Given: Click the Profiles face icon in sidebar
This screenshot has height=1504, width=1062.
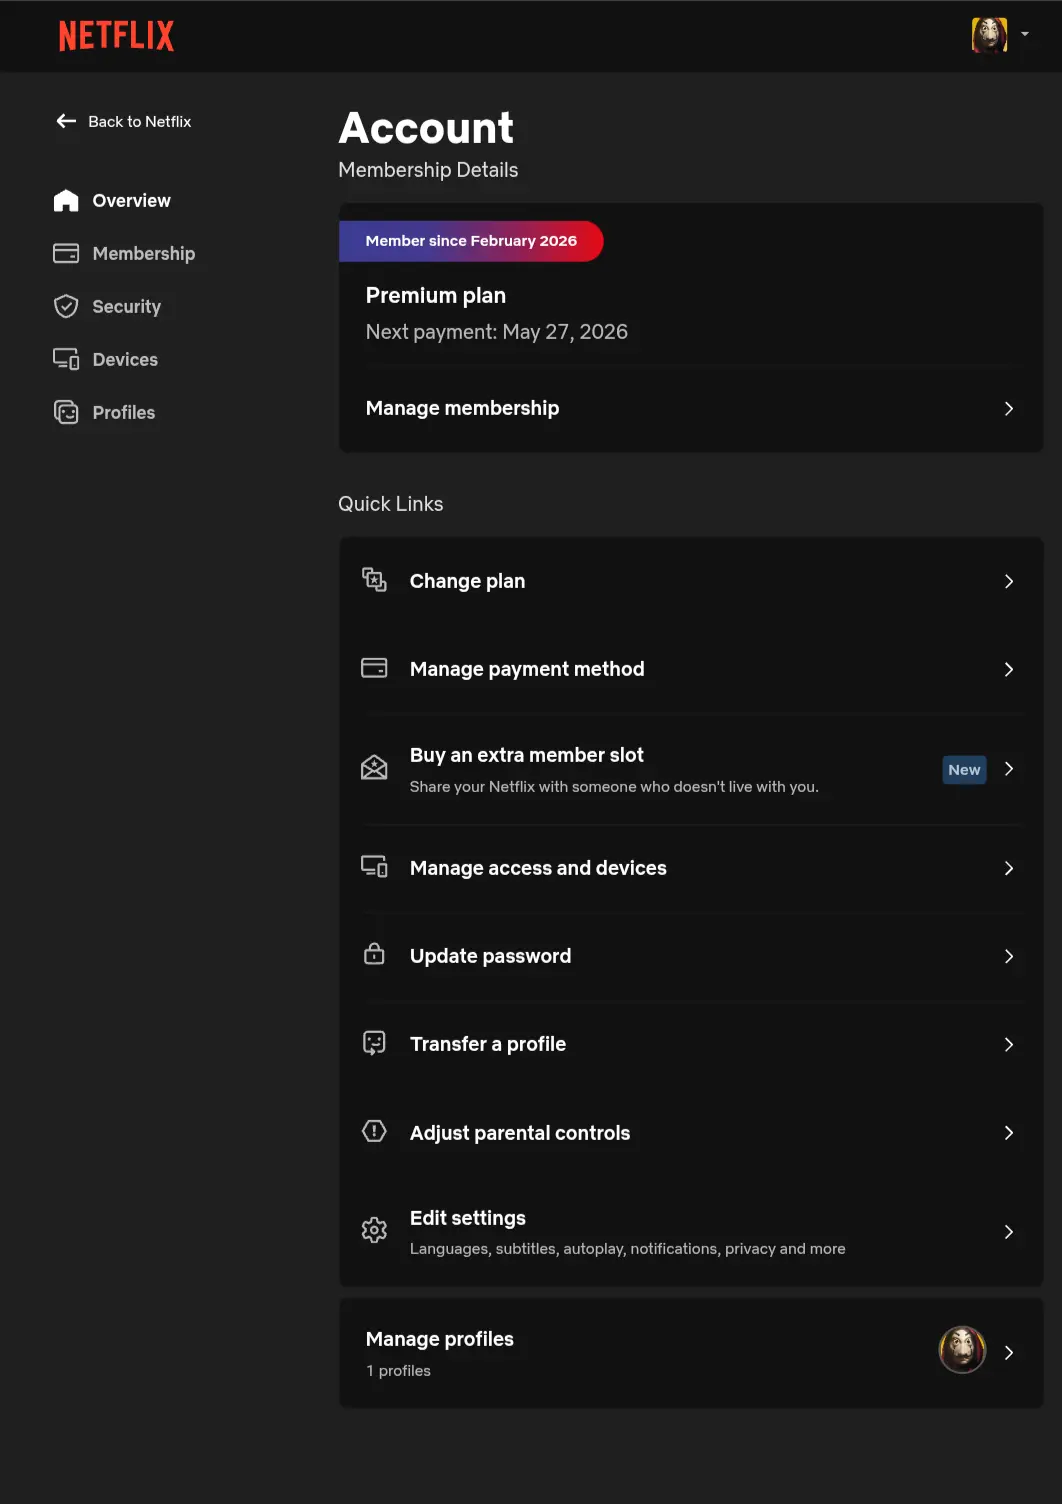Looking at the screenshot, I should click(x=66, y=412).
